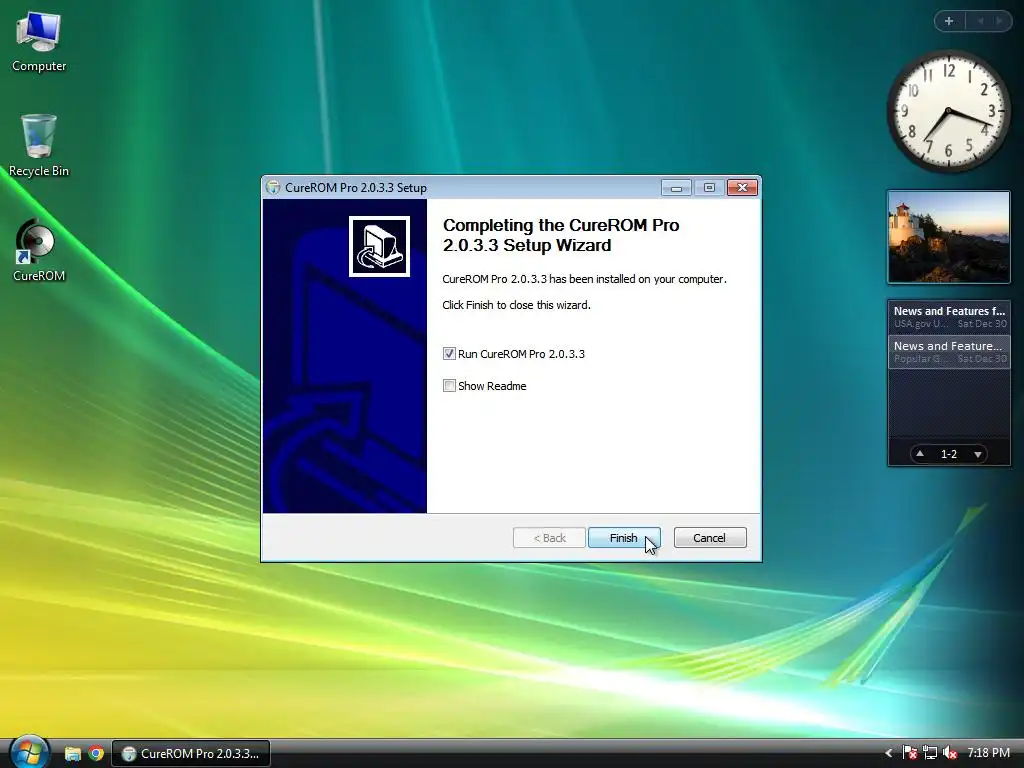Launch Chrome from quick launch

[x=96, y=754]
